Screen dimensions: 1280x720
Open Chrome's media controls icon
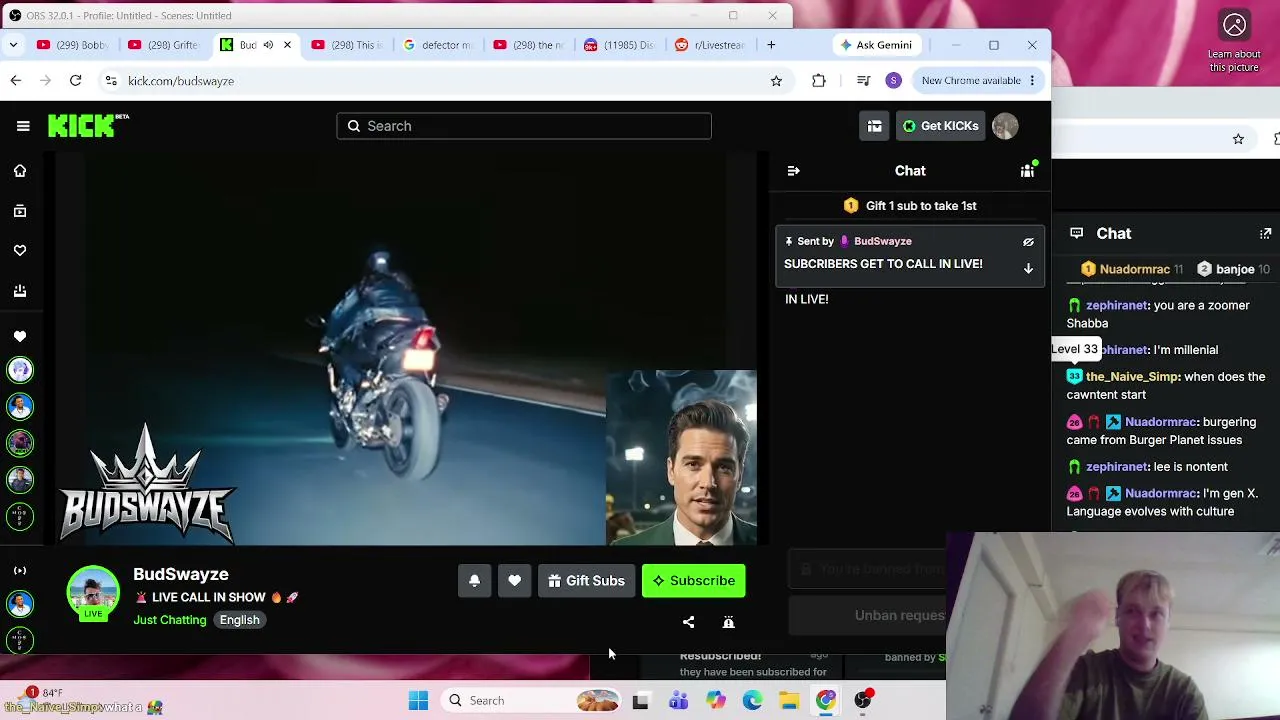(x=864, y=81)
